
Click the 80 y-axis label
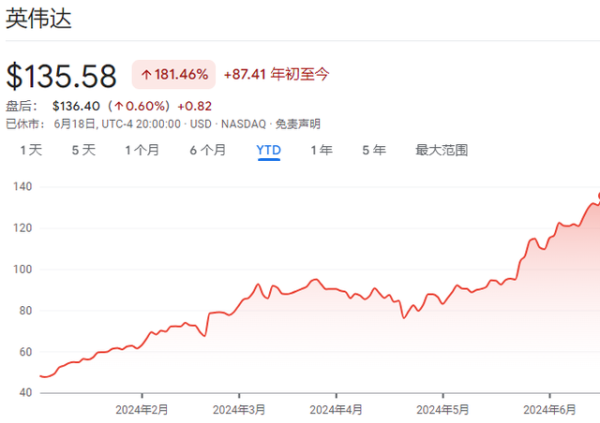25,311
